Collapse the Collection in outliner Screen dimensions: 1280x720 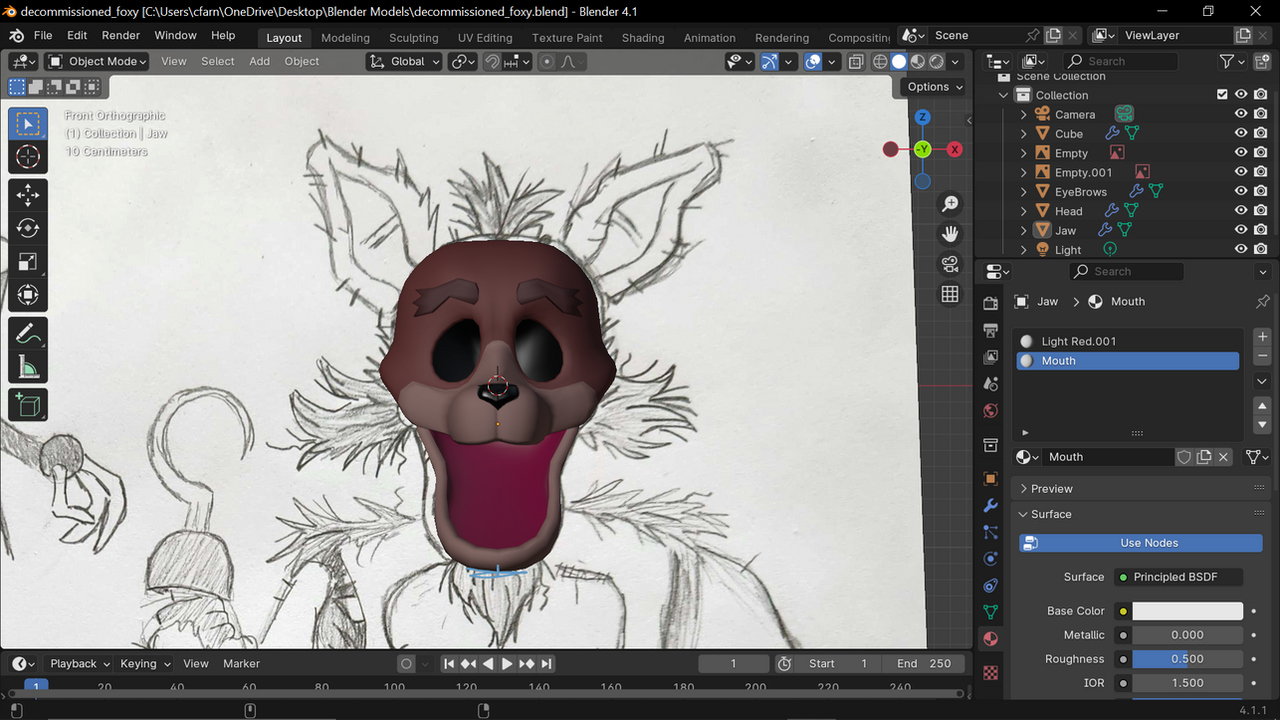click(1004, 95)
